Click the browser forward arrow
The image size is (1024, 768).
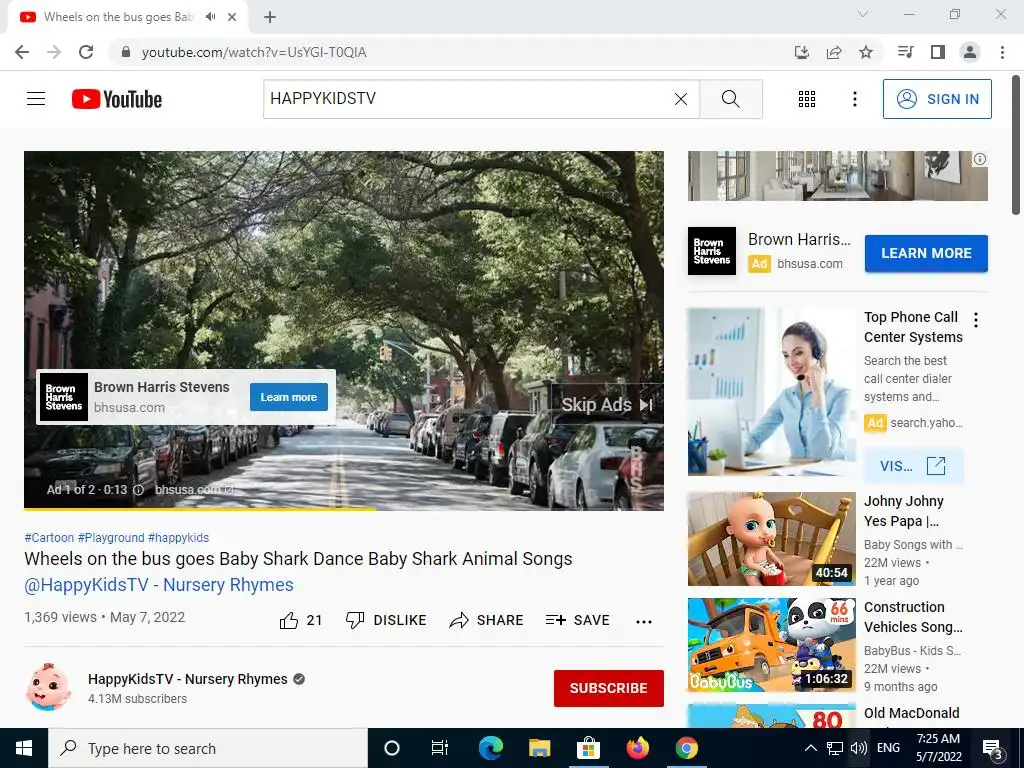click(x=54, y=52)
